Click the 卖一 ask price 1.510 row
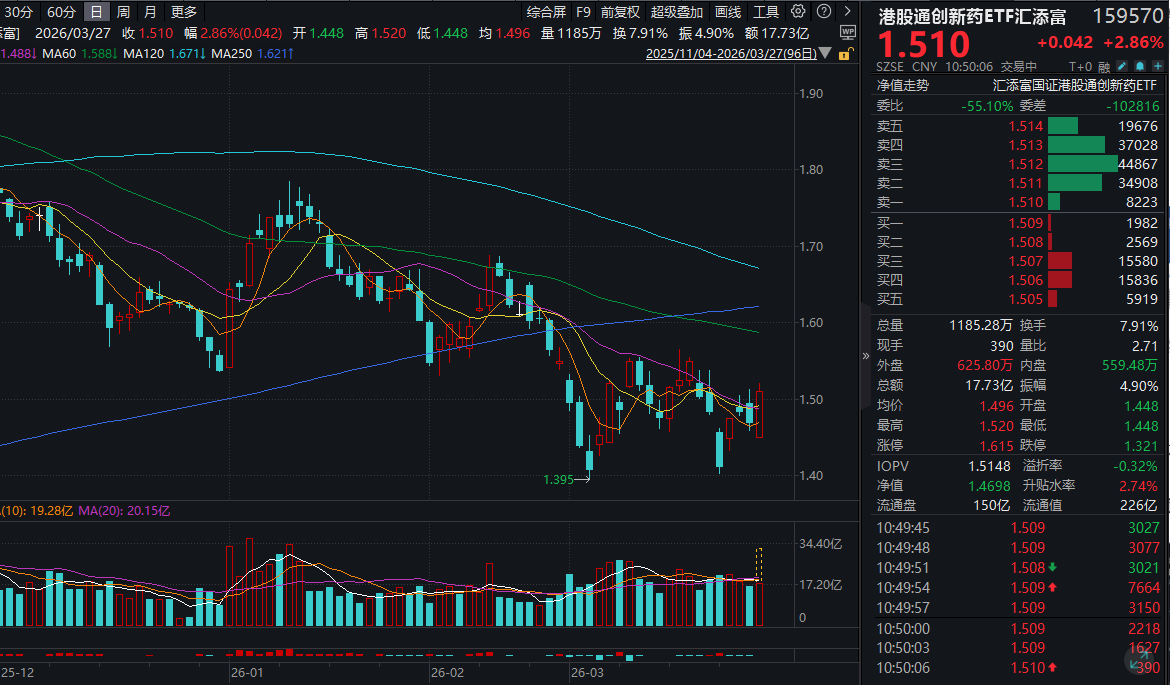 tap(1010, 202)
